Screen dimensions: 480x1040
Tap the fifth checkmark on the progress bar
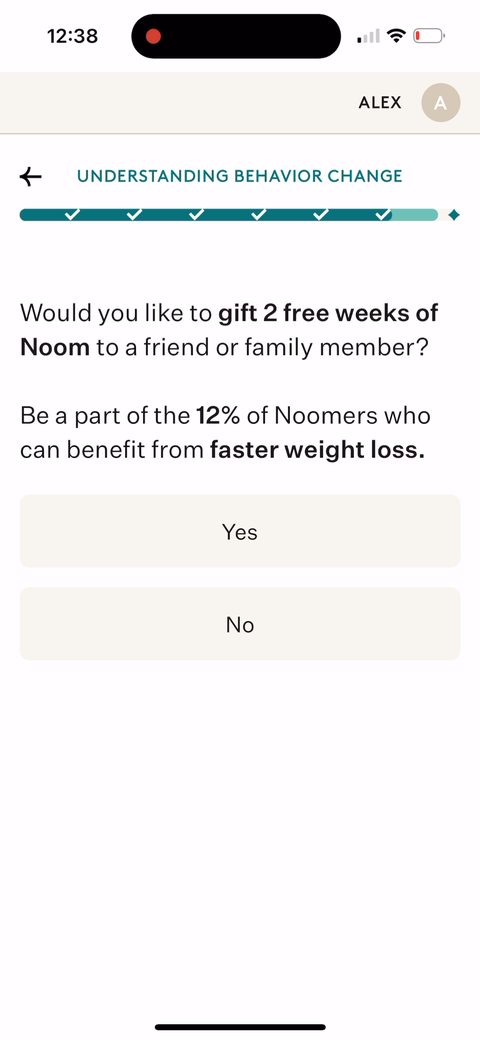click(x=320, y=215)
